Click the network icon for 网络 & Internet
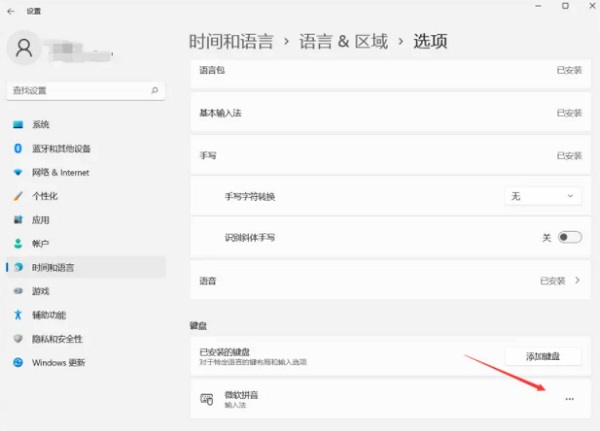 [18, 172]
